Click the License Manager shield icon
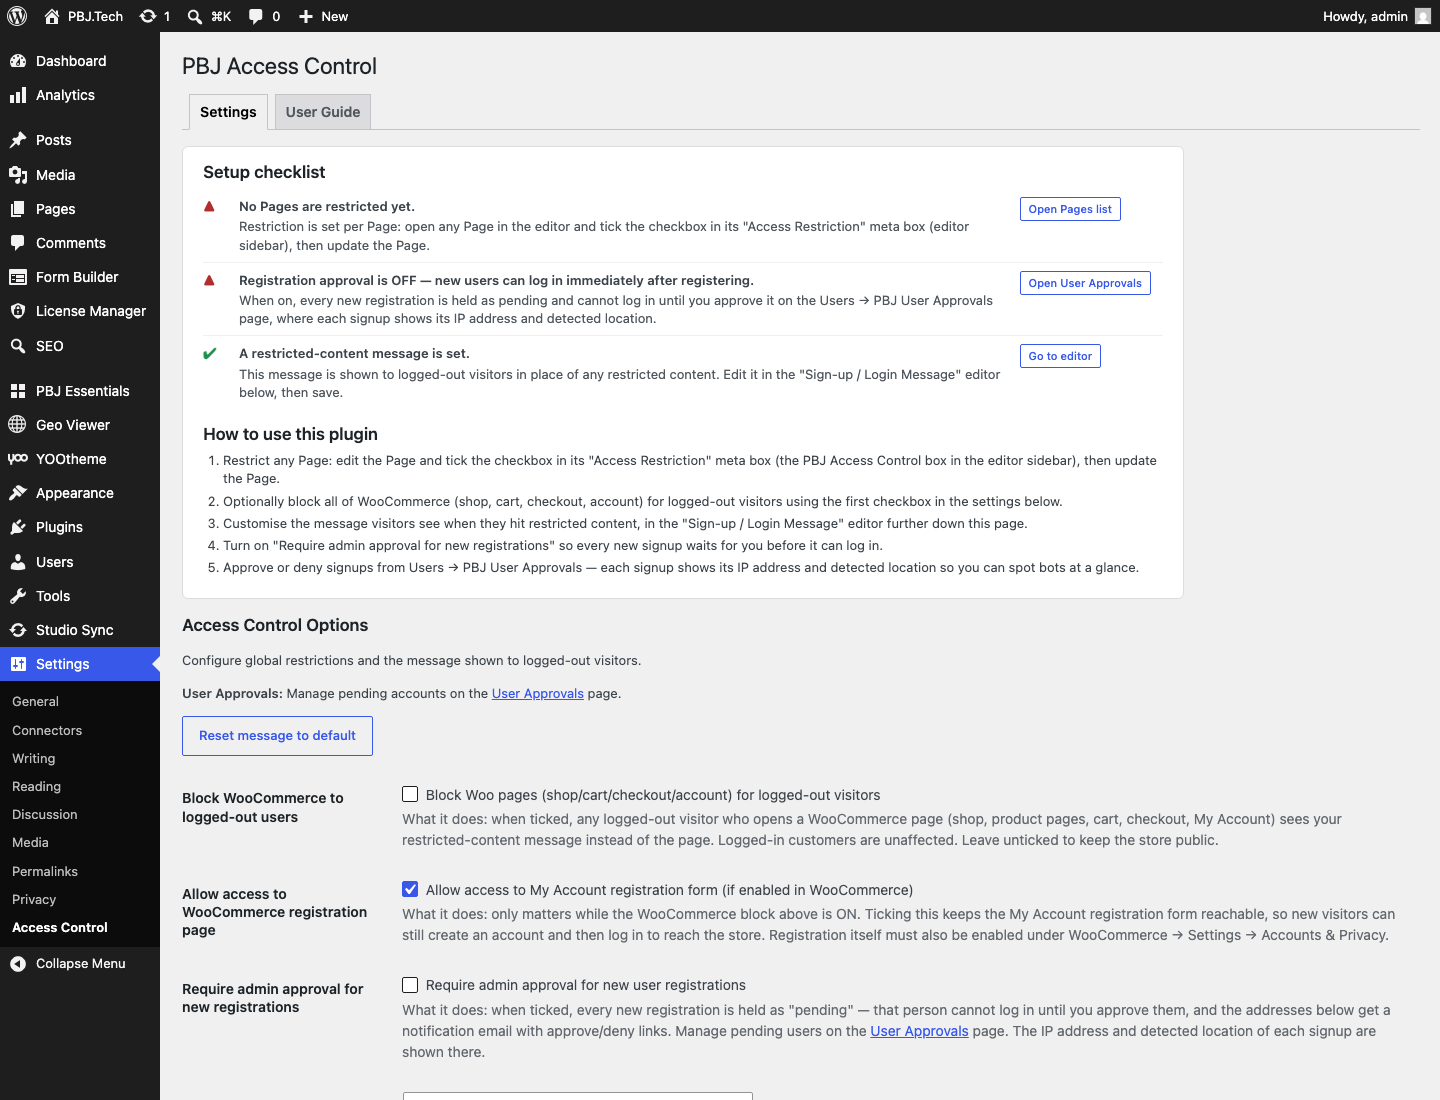 pos(18,311)
